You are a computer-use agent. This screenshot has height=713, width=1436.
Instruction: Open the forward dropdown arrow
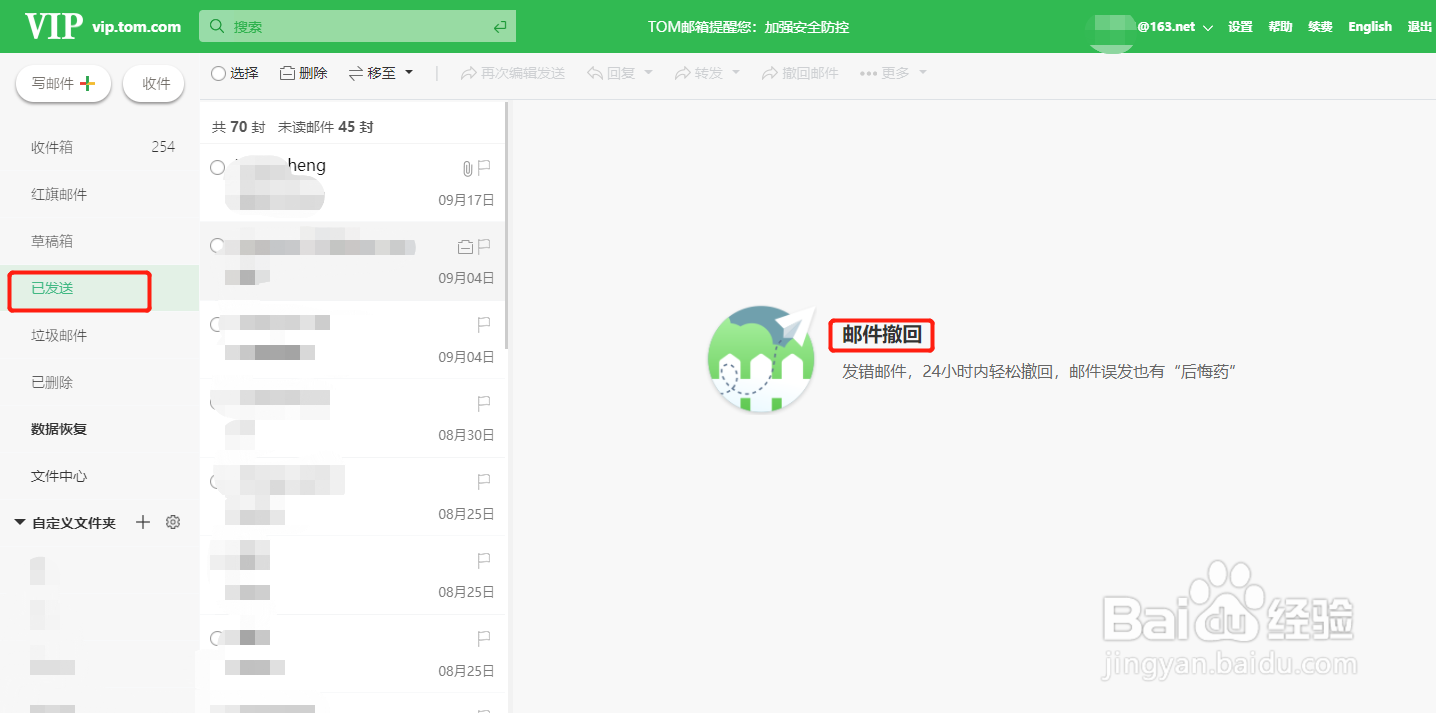736,73
